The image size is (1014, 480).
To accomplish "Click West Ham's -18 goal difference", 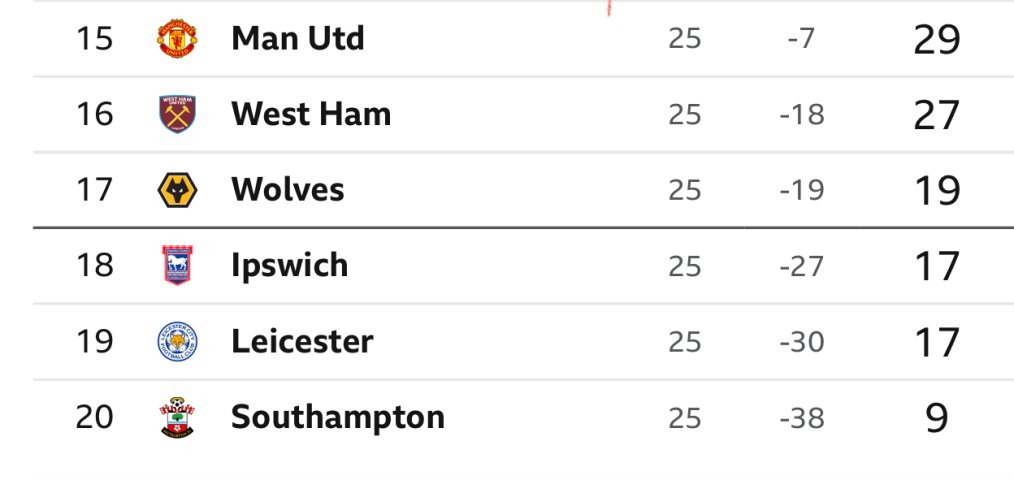I will pos(802,115).
